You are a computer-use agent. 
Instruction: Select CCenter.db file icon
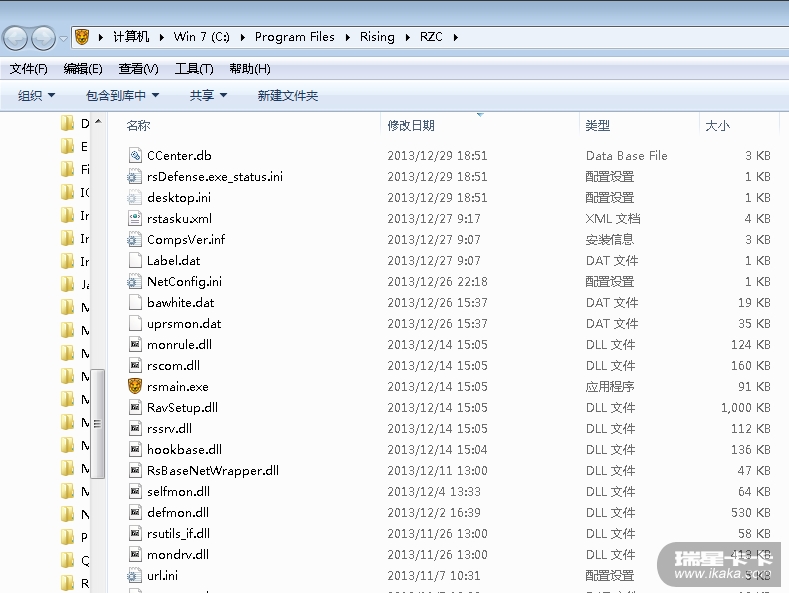pos(135,156)
